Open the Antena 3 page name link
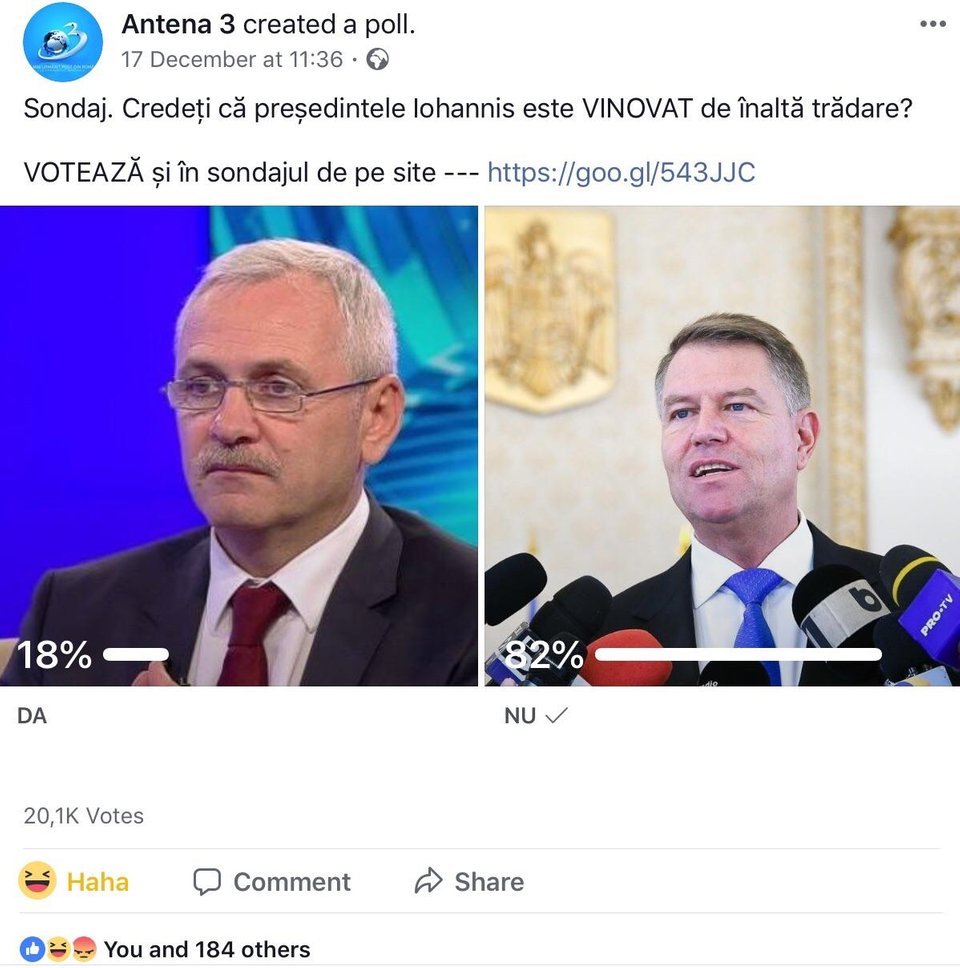The width and height of the screenshot is (960, 968). tap(178, 24)
